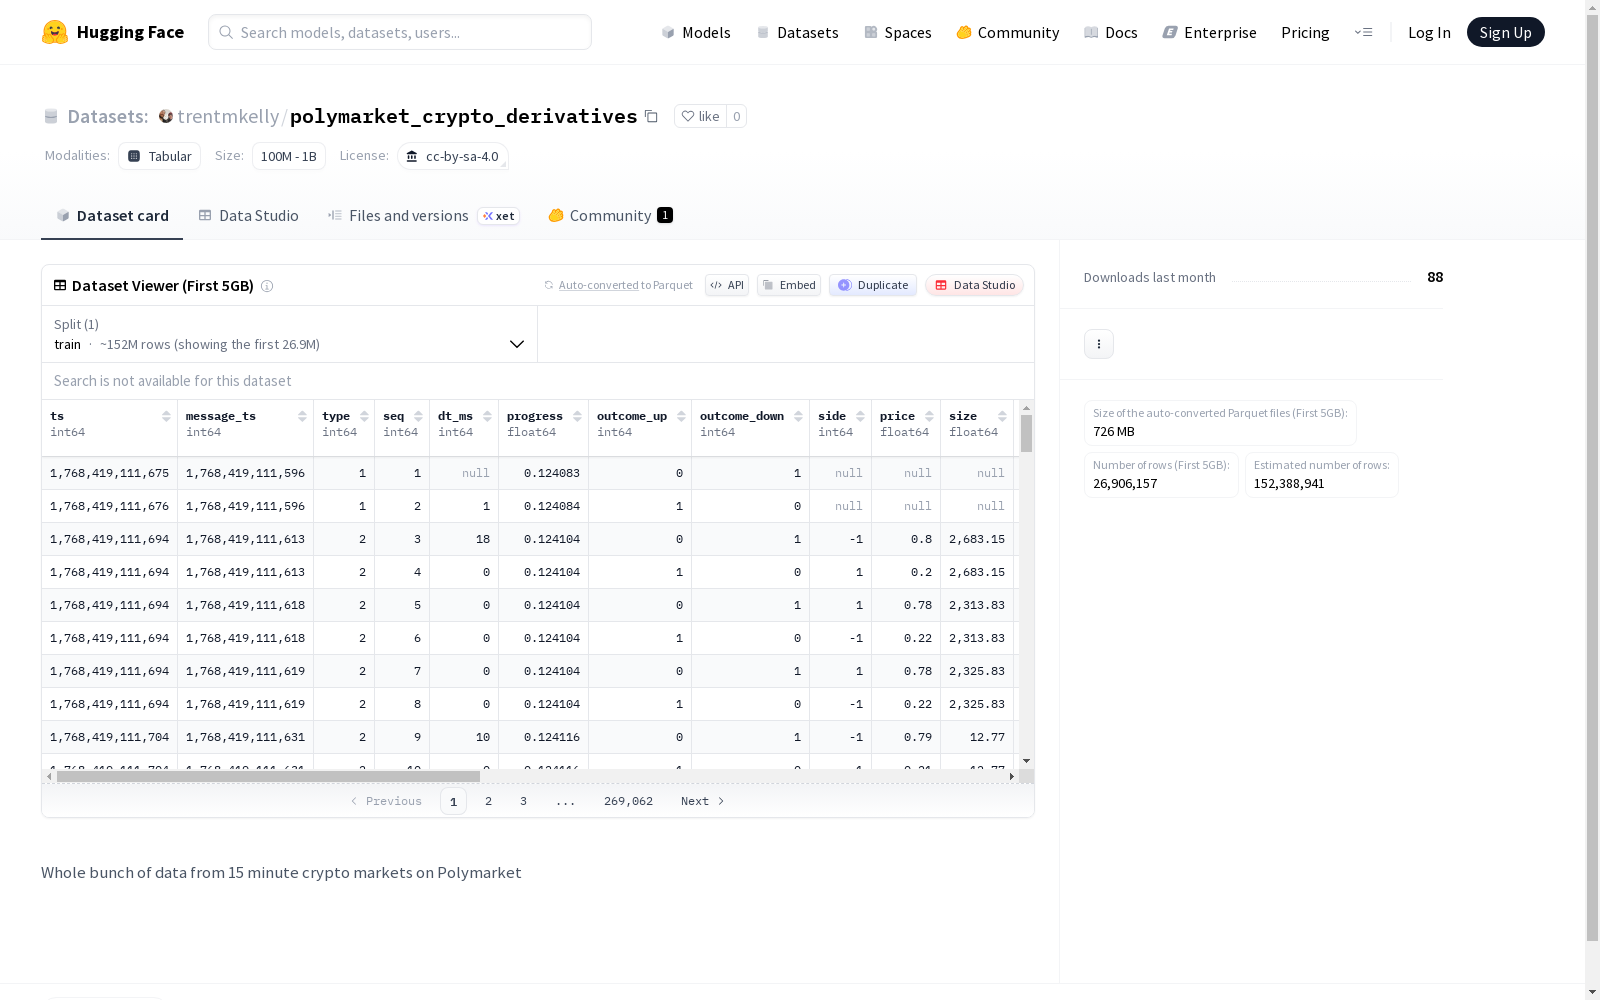Open the Dataset card tab
Image resolution: width=1600 pixels, height=1000 pixels.
112,216
